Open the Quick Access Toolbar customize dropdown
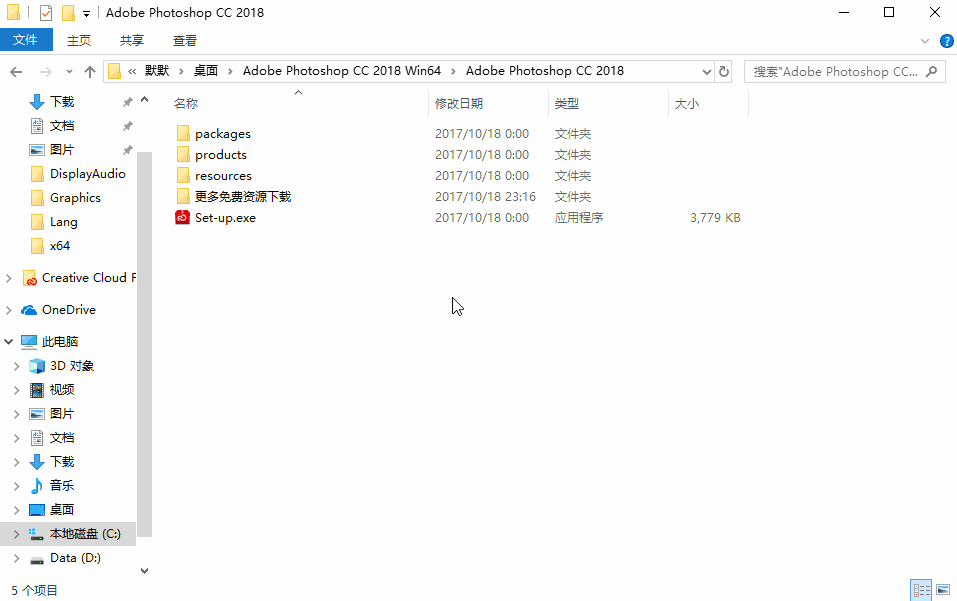Screen dimensions: 957x601 coord(86,12)
